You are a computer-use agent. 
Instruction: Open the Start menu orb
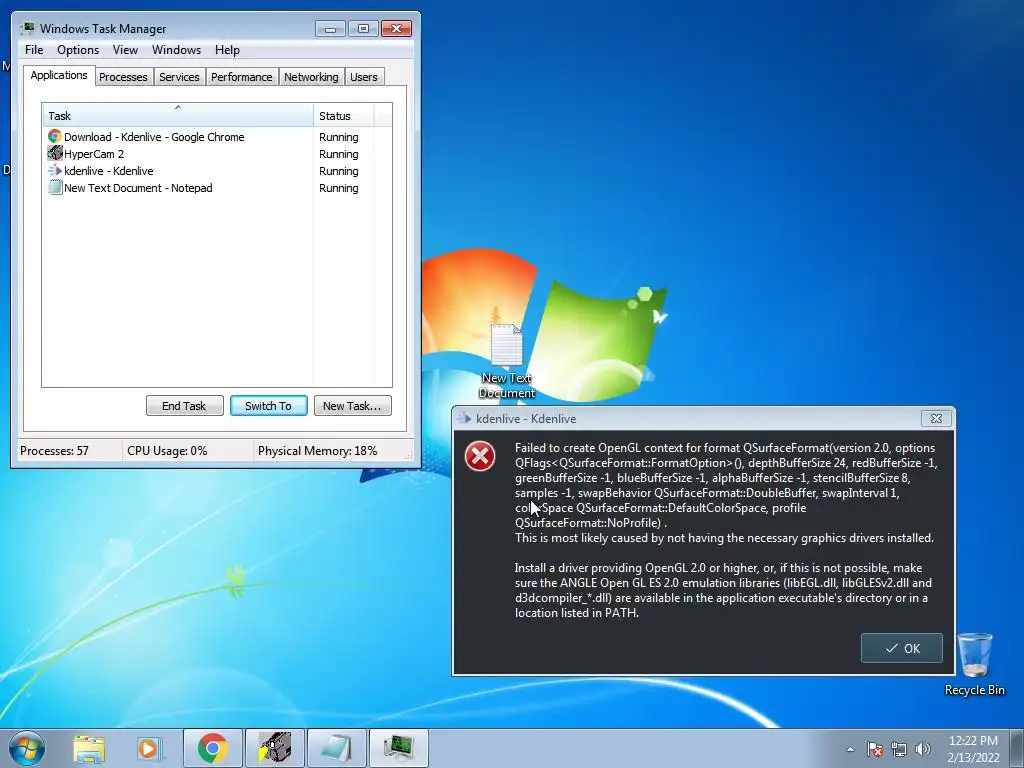tap(27, 748)
